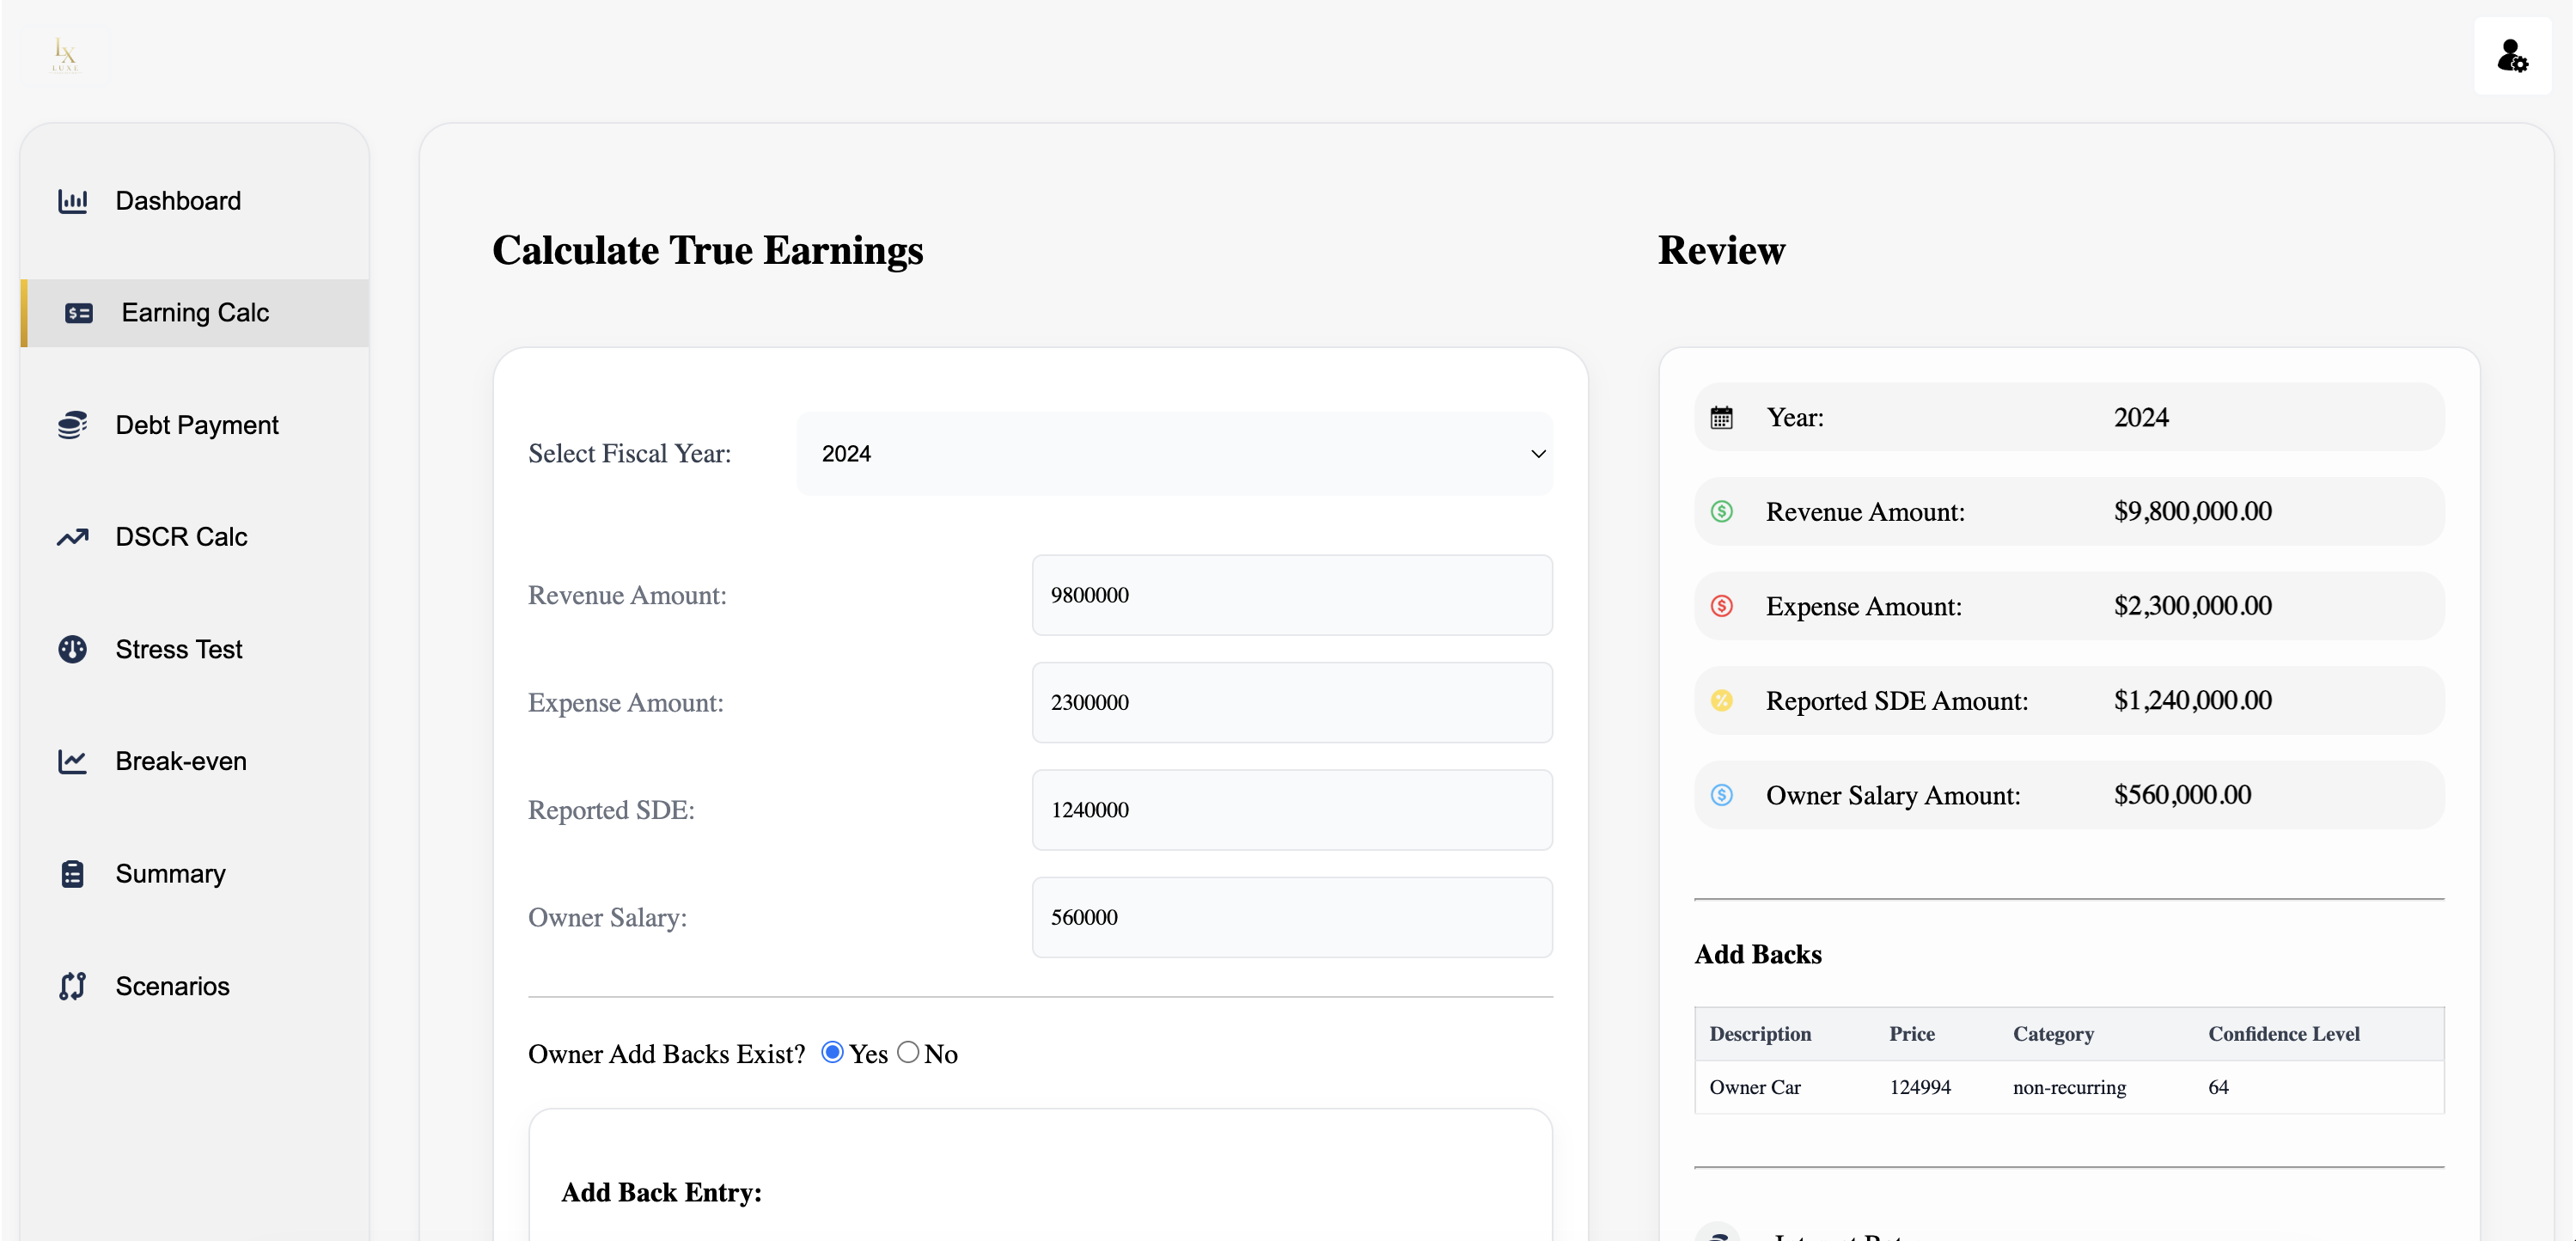Image resolution: width=2576 pixels, height=1241 pixels.
Task: Switch to Break-even page
Action: [195, 761]
